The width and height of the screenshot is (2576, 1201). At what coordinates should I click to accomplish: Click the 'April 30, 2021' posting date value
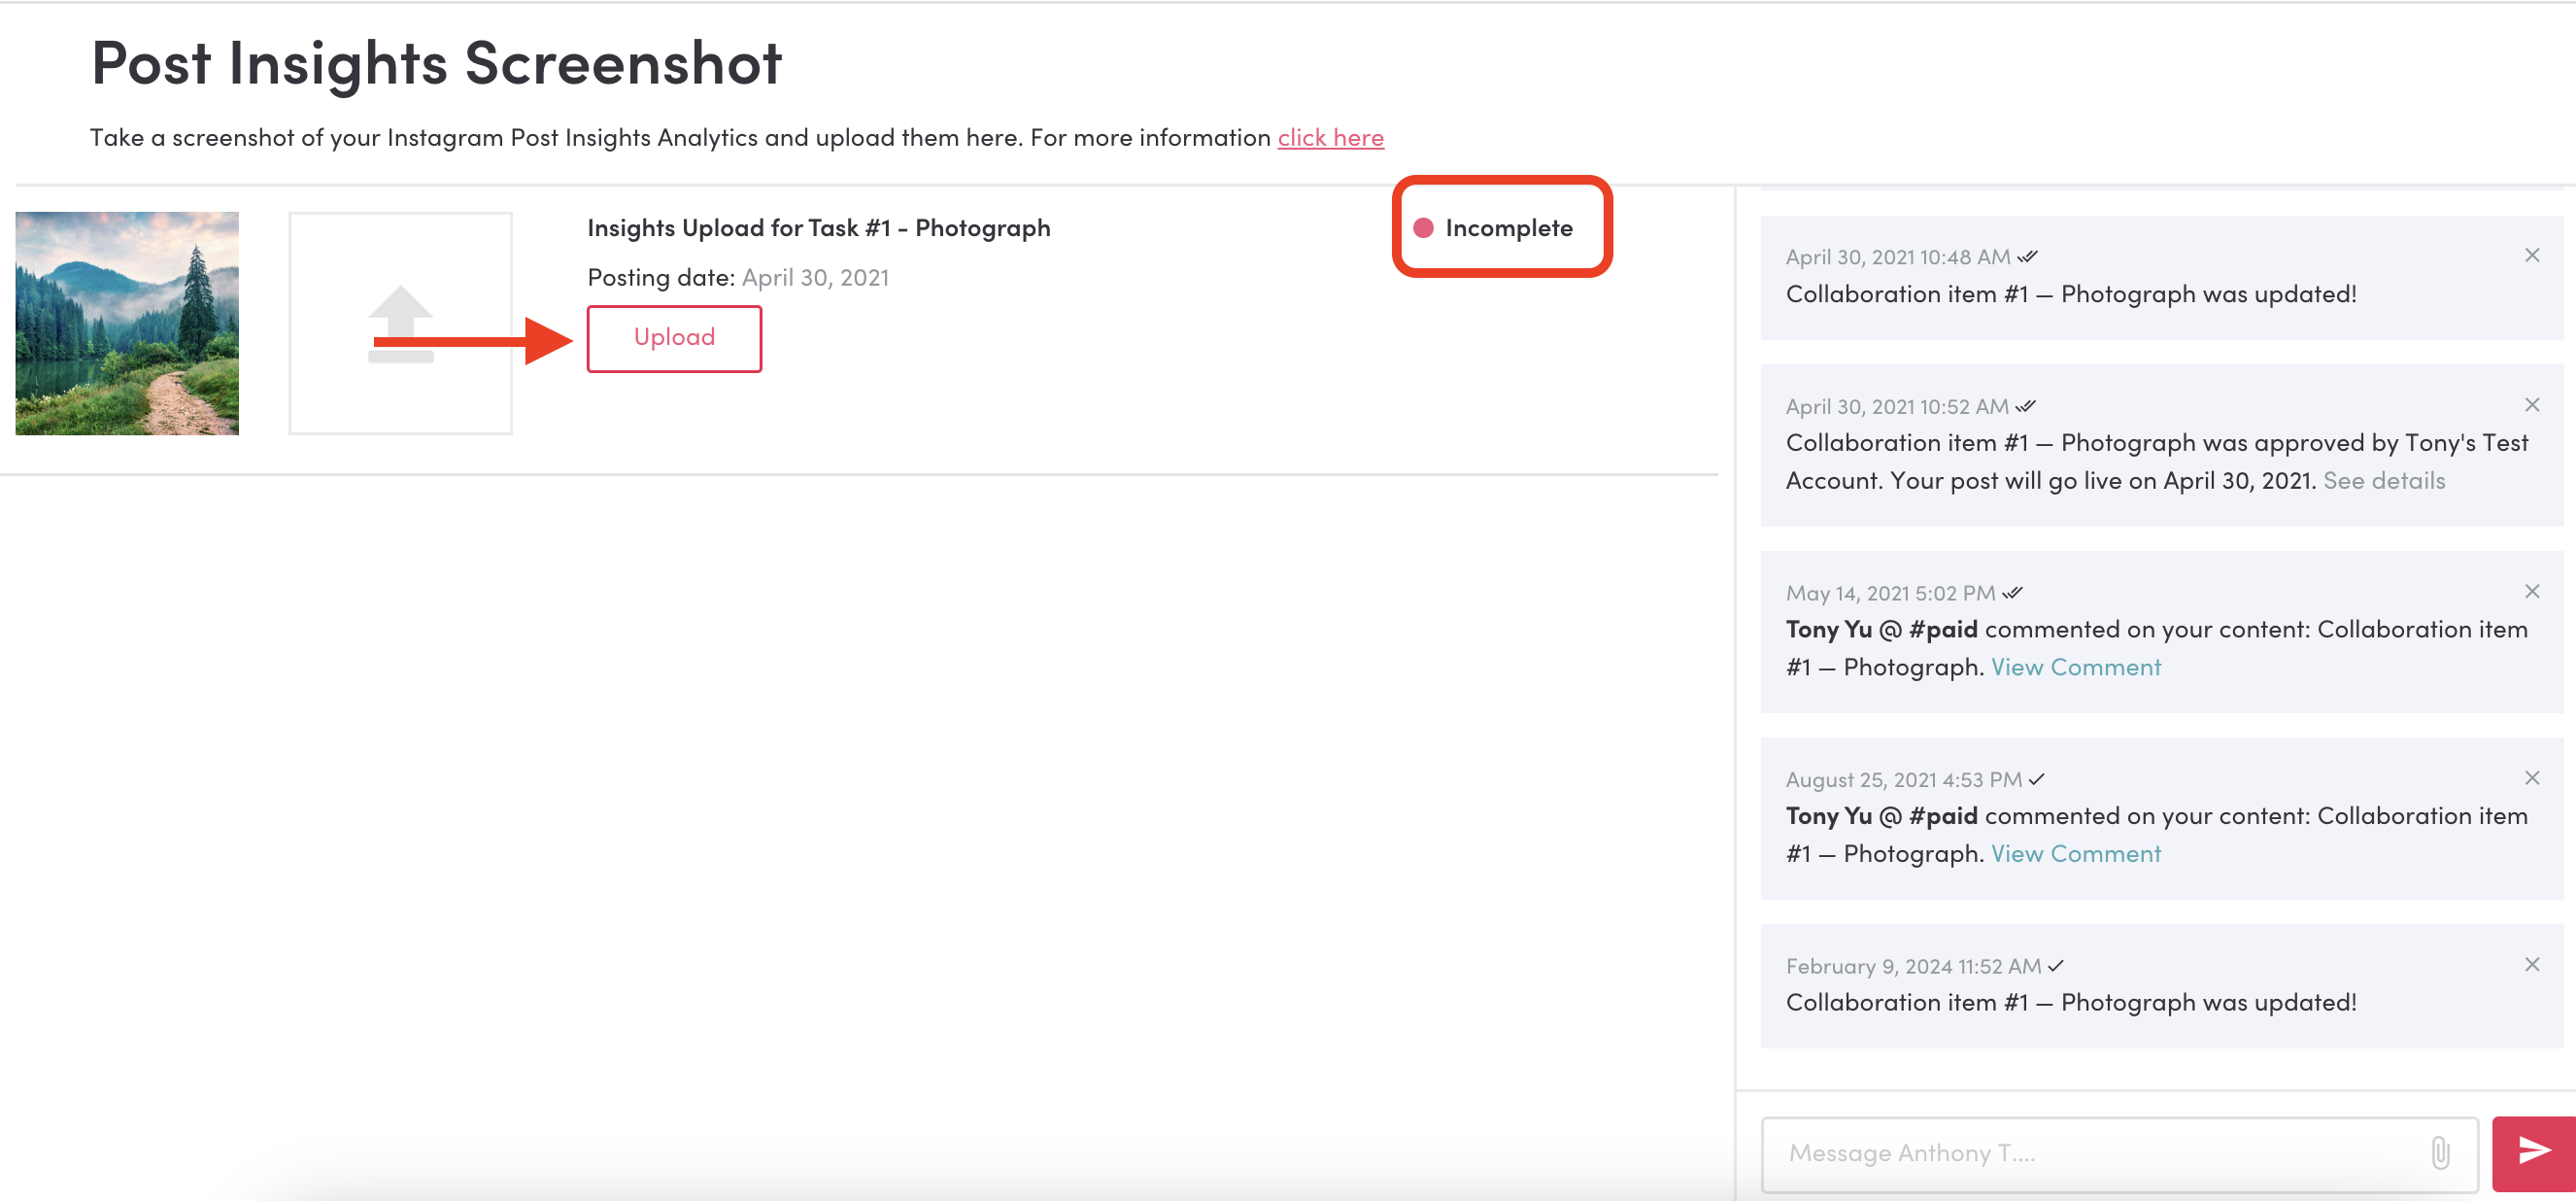point(815,278)
